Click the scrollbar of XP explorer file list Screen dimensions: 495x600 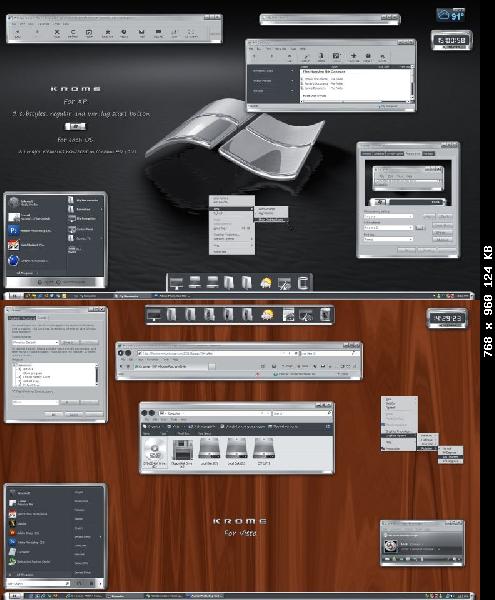coord(412,83)
